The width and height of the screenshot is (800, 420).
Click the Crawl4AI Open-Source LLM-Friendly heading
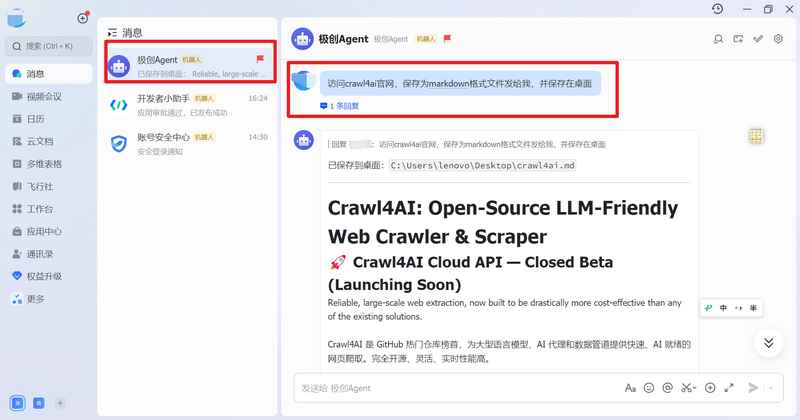coord(503,223)
